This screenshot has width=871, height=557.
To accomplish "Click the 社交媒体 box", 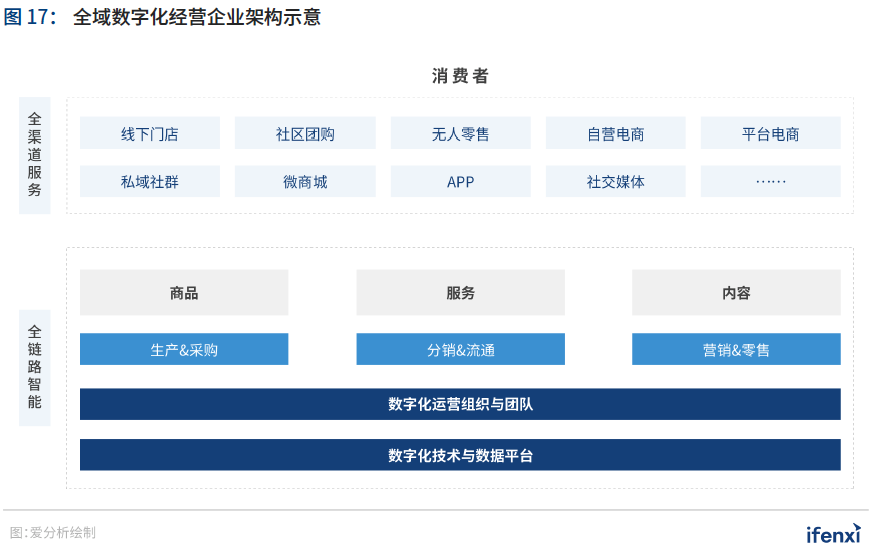I will pyautogui.click(x=615, y=182).
